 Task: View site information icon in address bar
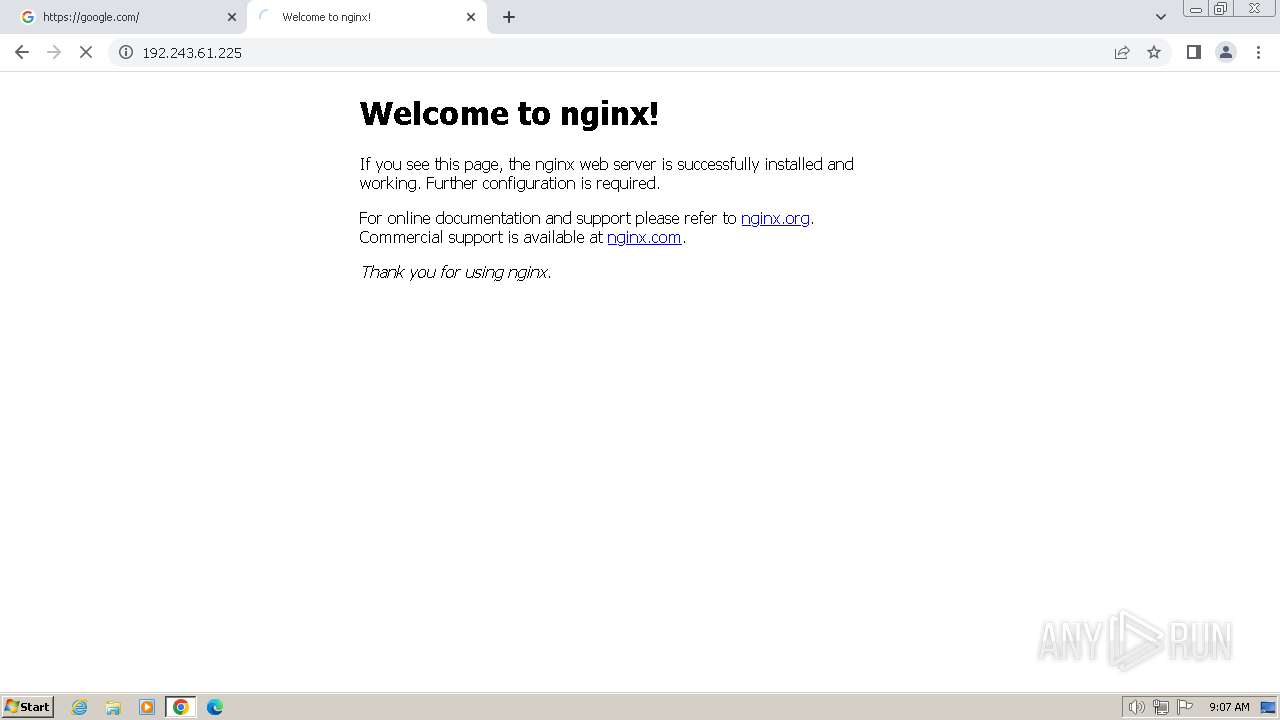126,52
